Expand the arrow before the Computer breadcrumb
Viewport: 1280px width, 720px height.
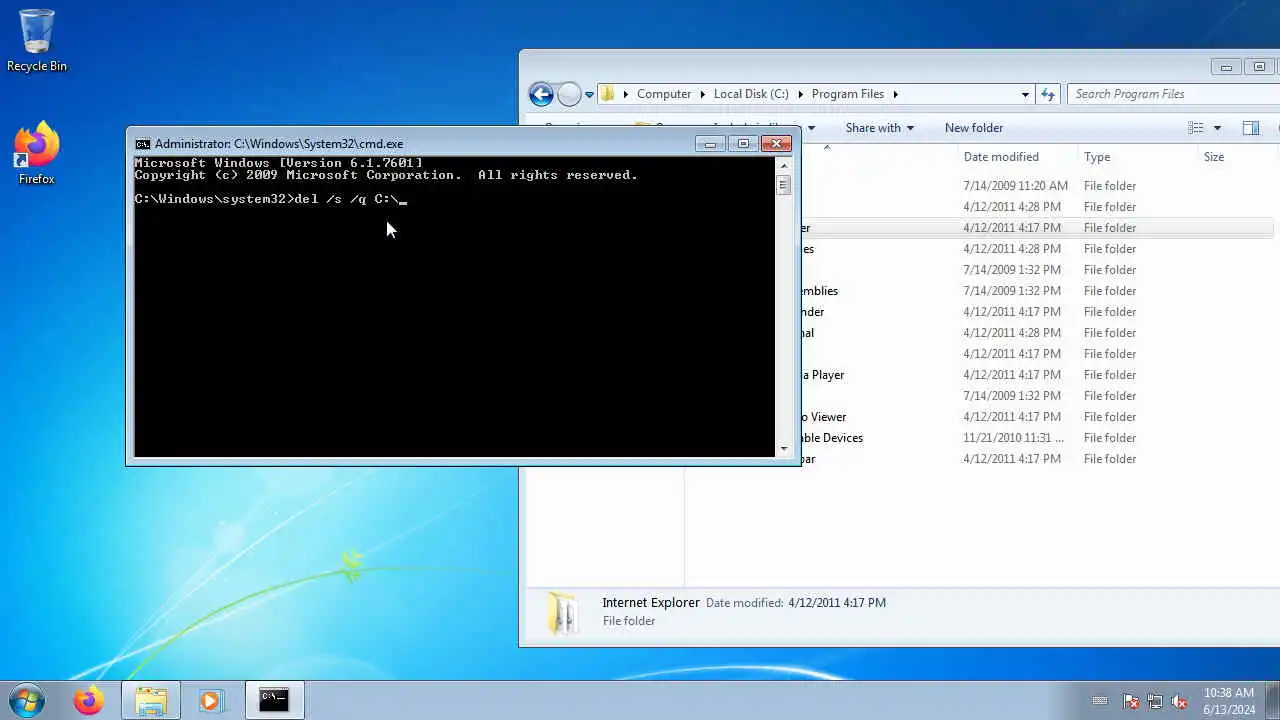[x=626, y=94]
